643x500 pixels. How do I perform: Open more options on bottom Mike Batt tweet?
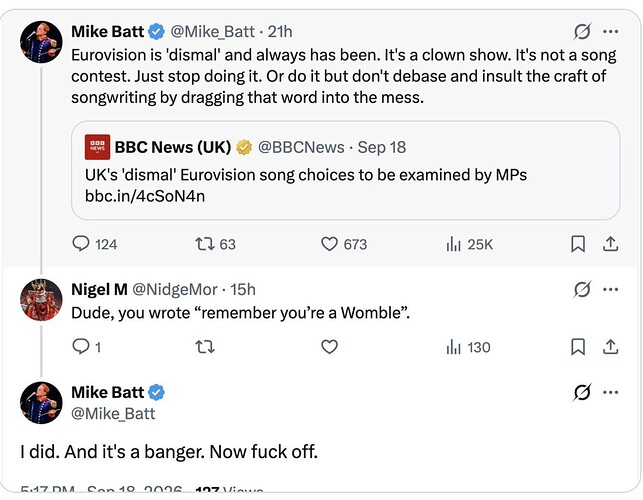[x=611, y=393]
